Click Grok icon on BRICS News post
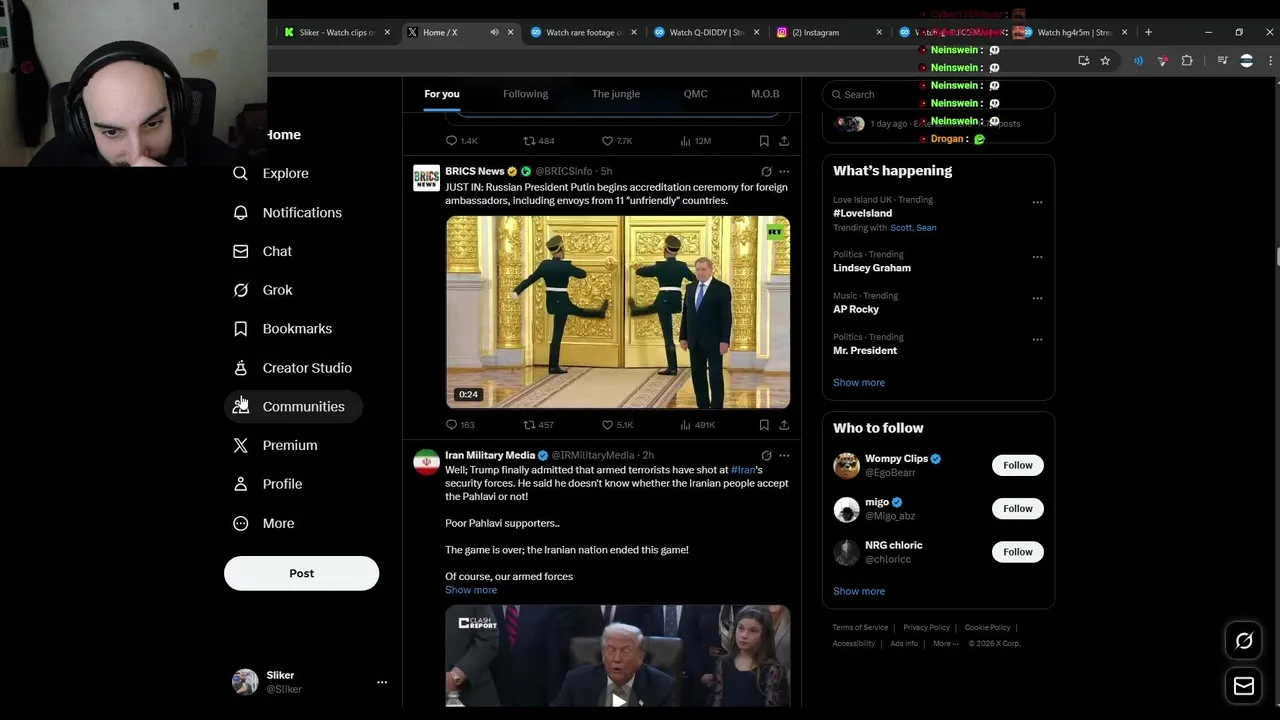 pos(766,171)
